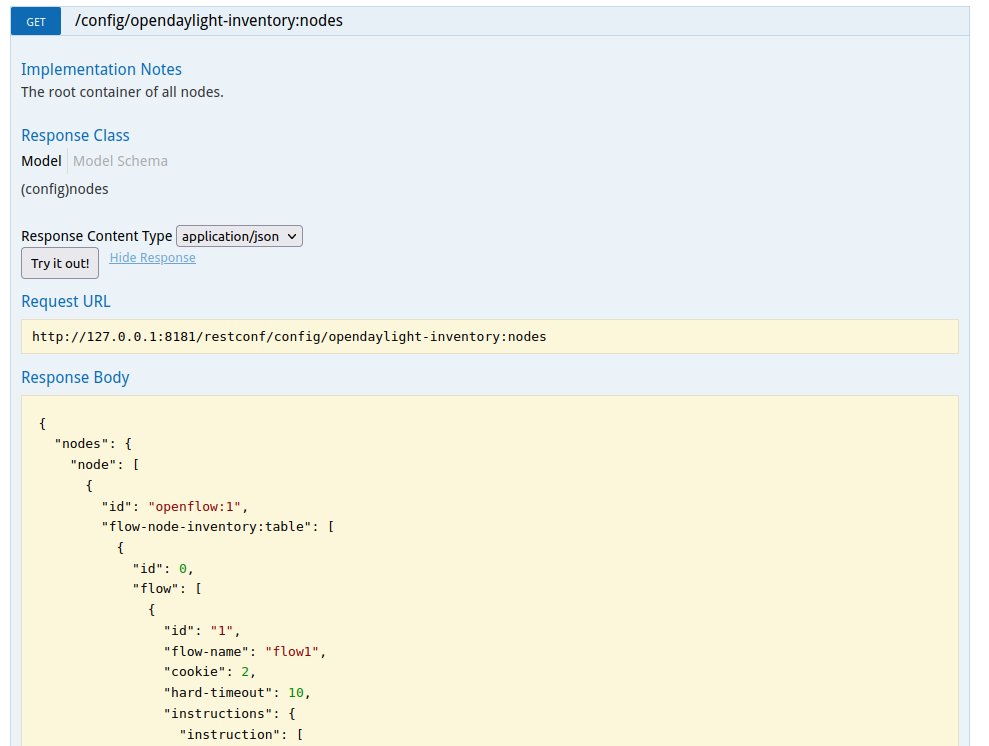Switch to the Model tab
The image size is (989, 746).
[41, 161]
